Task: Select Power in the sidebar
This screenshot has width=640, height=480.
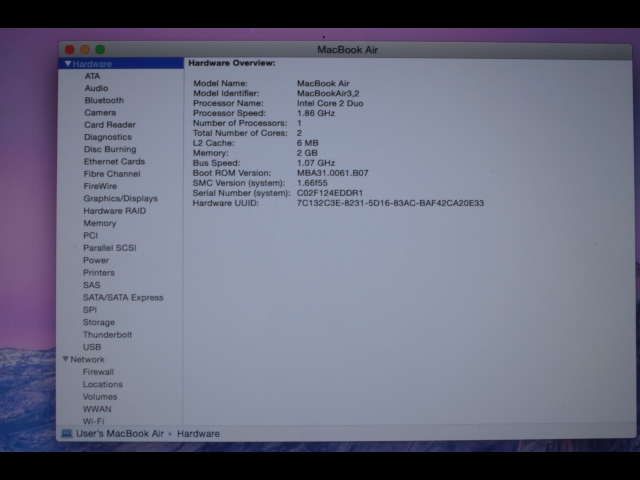Action: pos(96,260)
